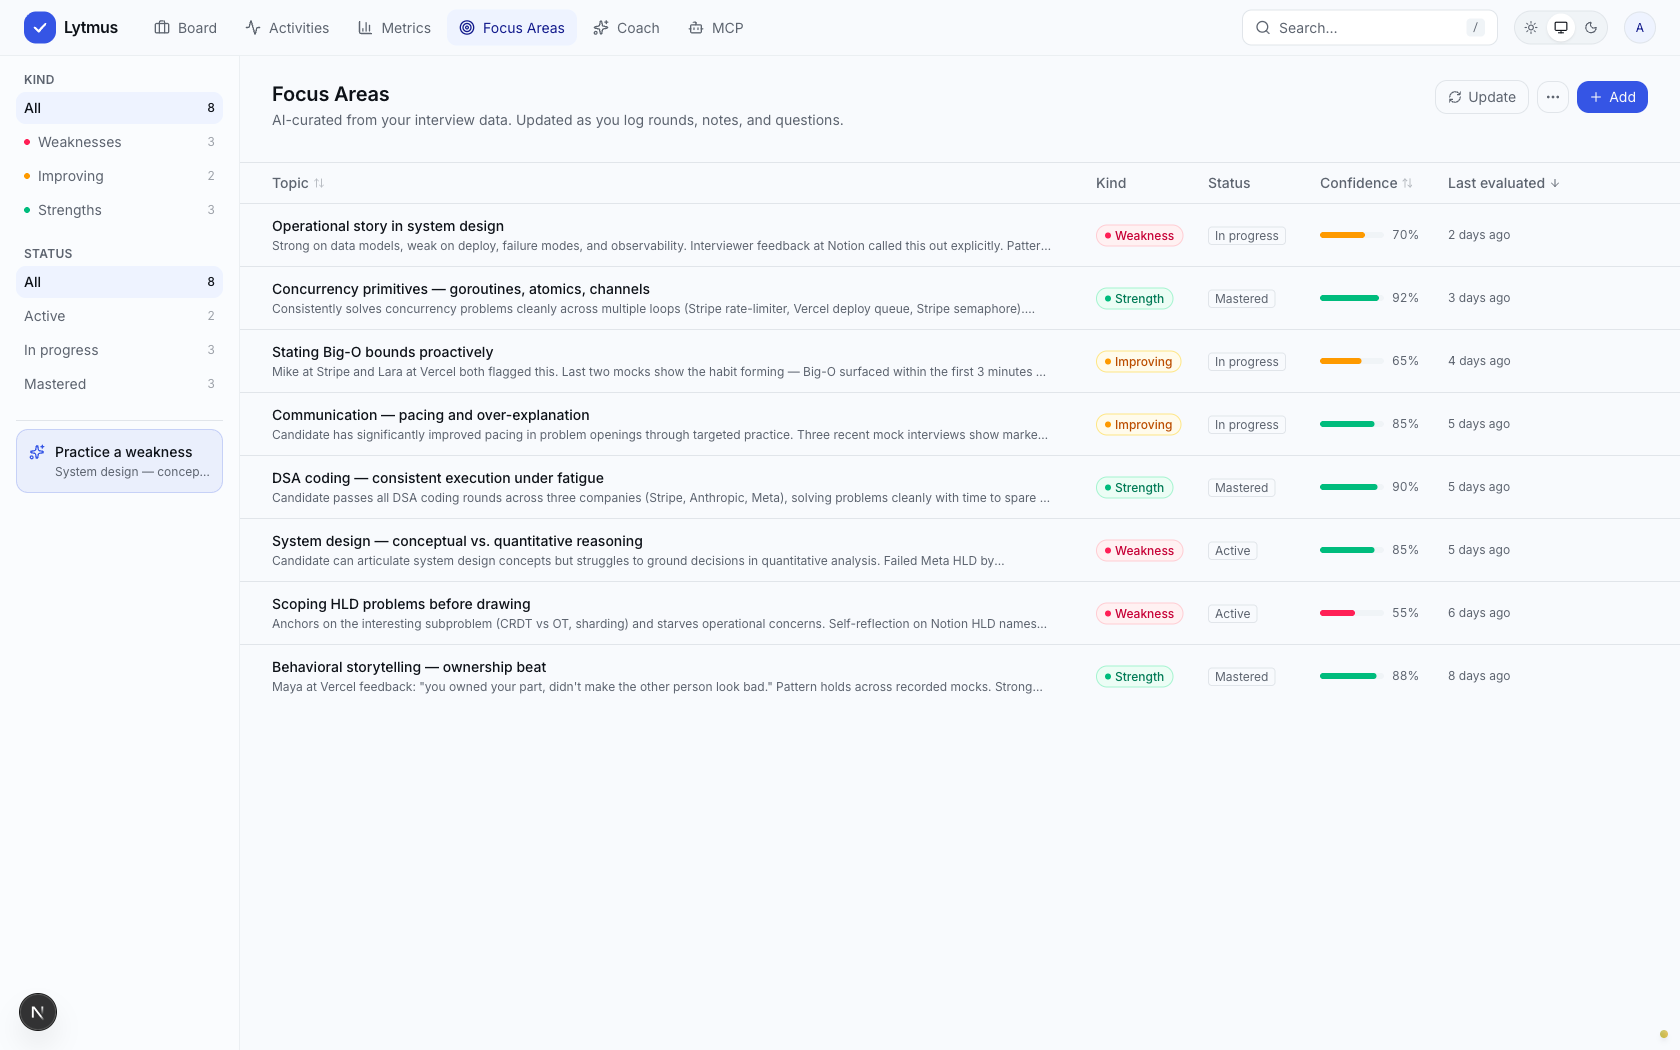Screen dimensions: 1680x1050
Task: Click the Practice a weakness sparkle icon
Action: click(x=37, y=452)
